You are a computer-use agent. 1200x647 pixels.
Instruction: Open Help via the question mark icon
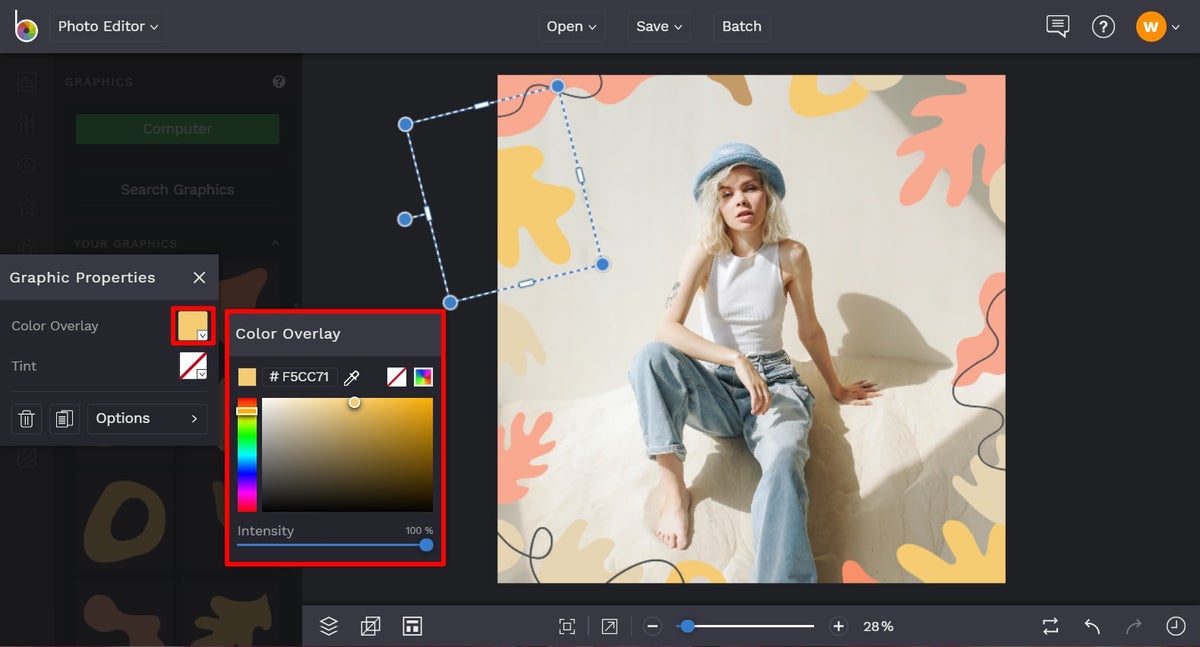[1103, 26]
